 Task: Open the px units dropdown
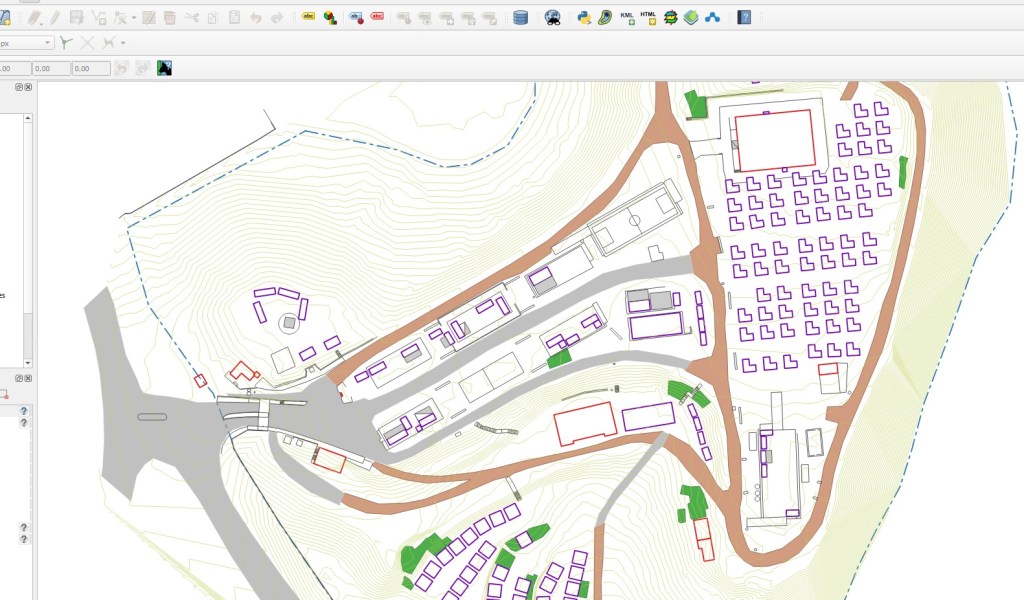(x=48, y=43)
